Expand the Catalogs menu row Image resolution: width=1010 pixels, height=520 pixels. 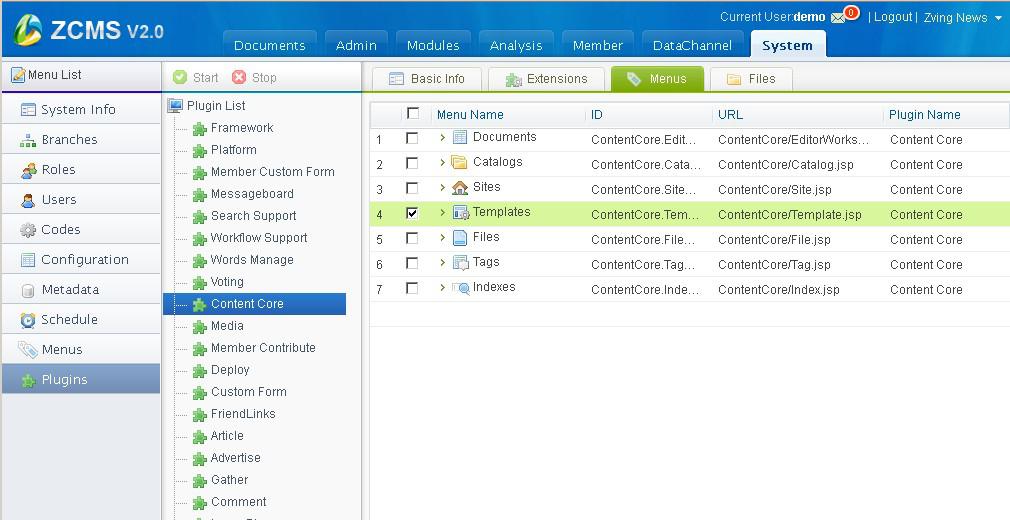click(442, 163)
